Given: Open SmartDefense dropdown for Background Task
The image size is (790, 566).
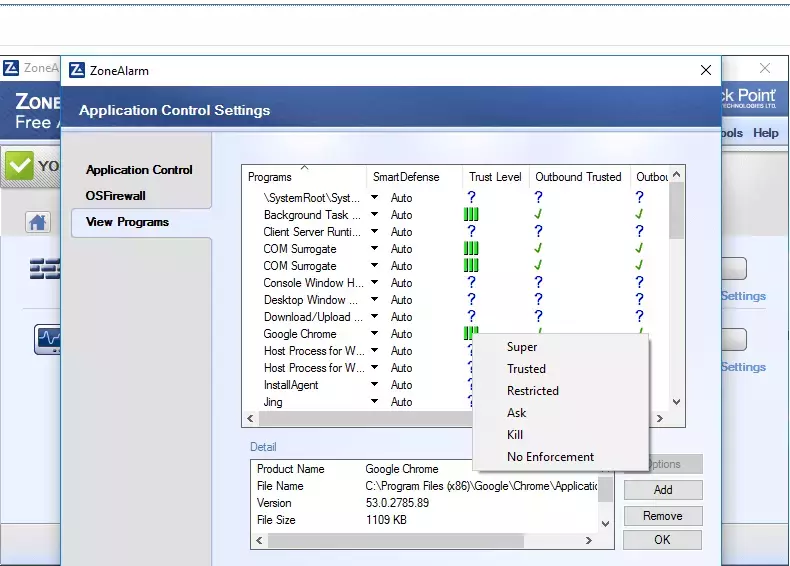Looking at the screenshot, I should coord(374,214).
